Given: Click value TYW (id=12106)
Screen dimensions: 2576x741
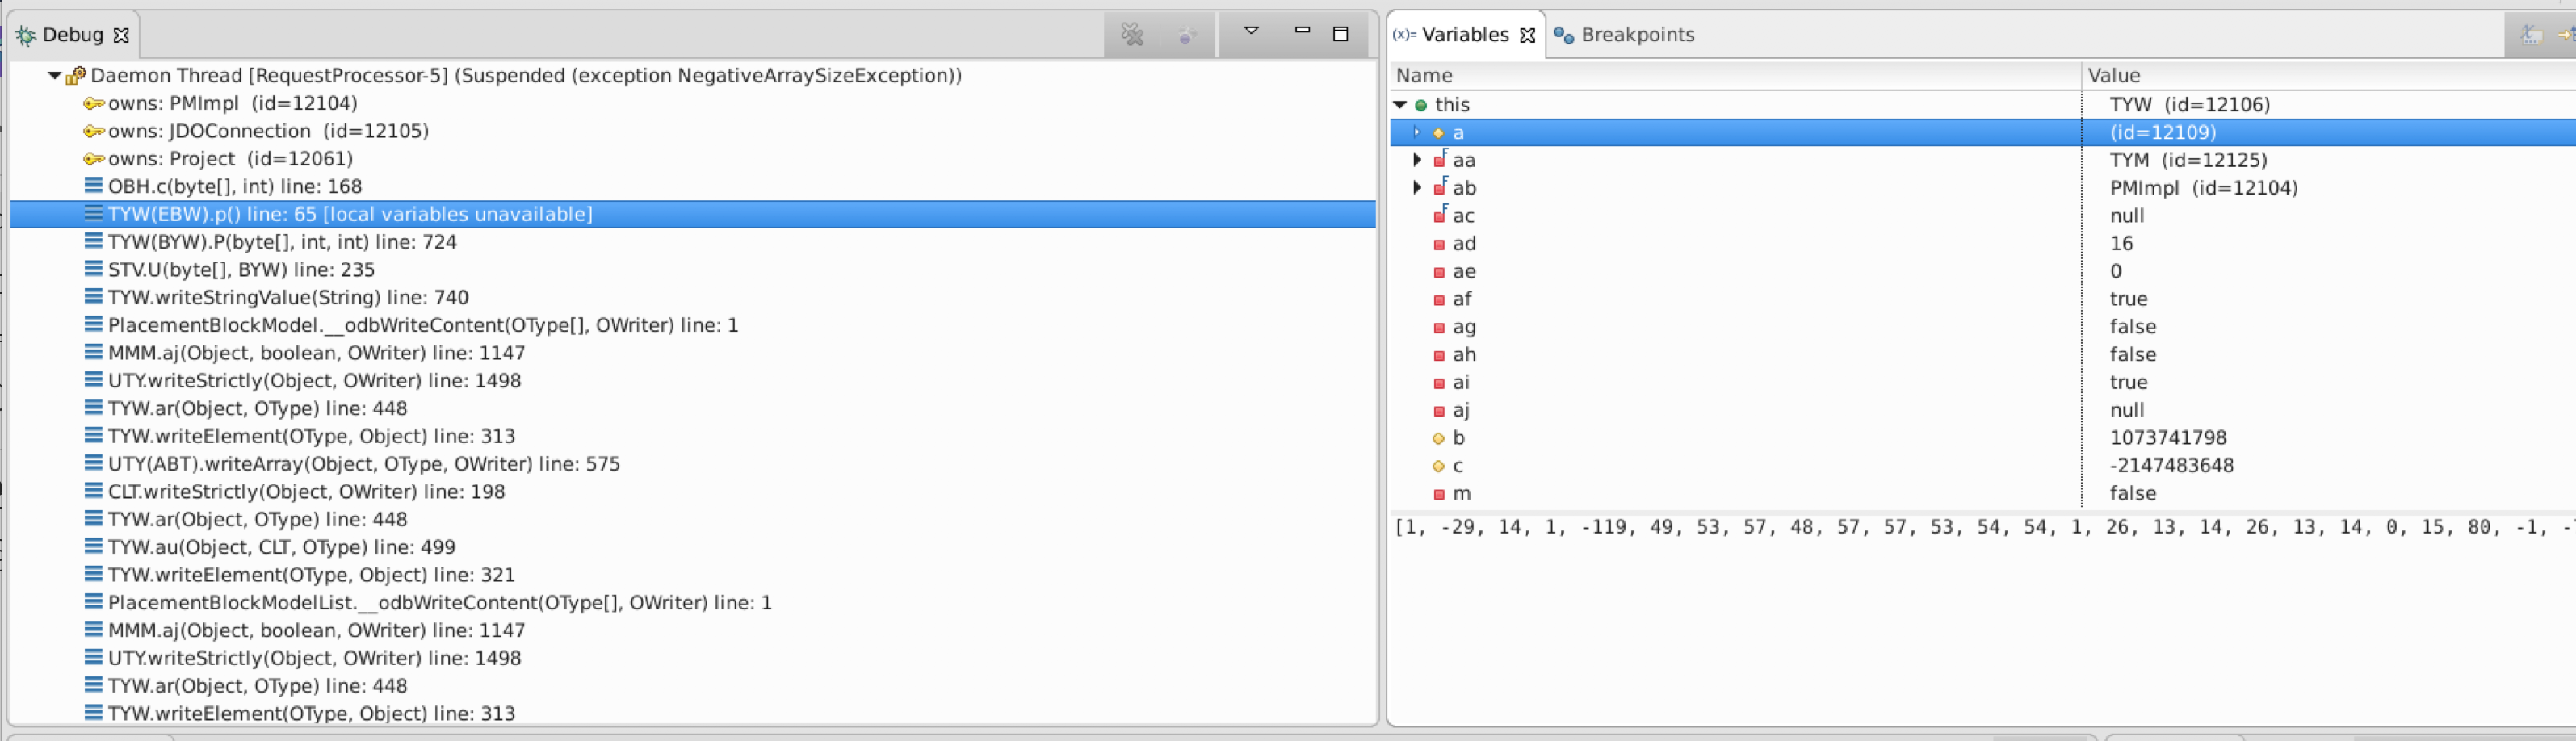Looking at the screenshot, I should [x=2189, y=105].
